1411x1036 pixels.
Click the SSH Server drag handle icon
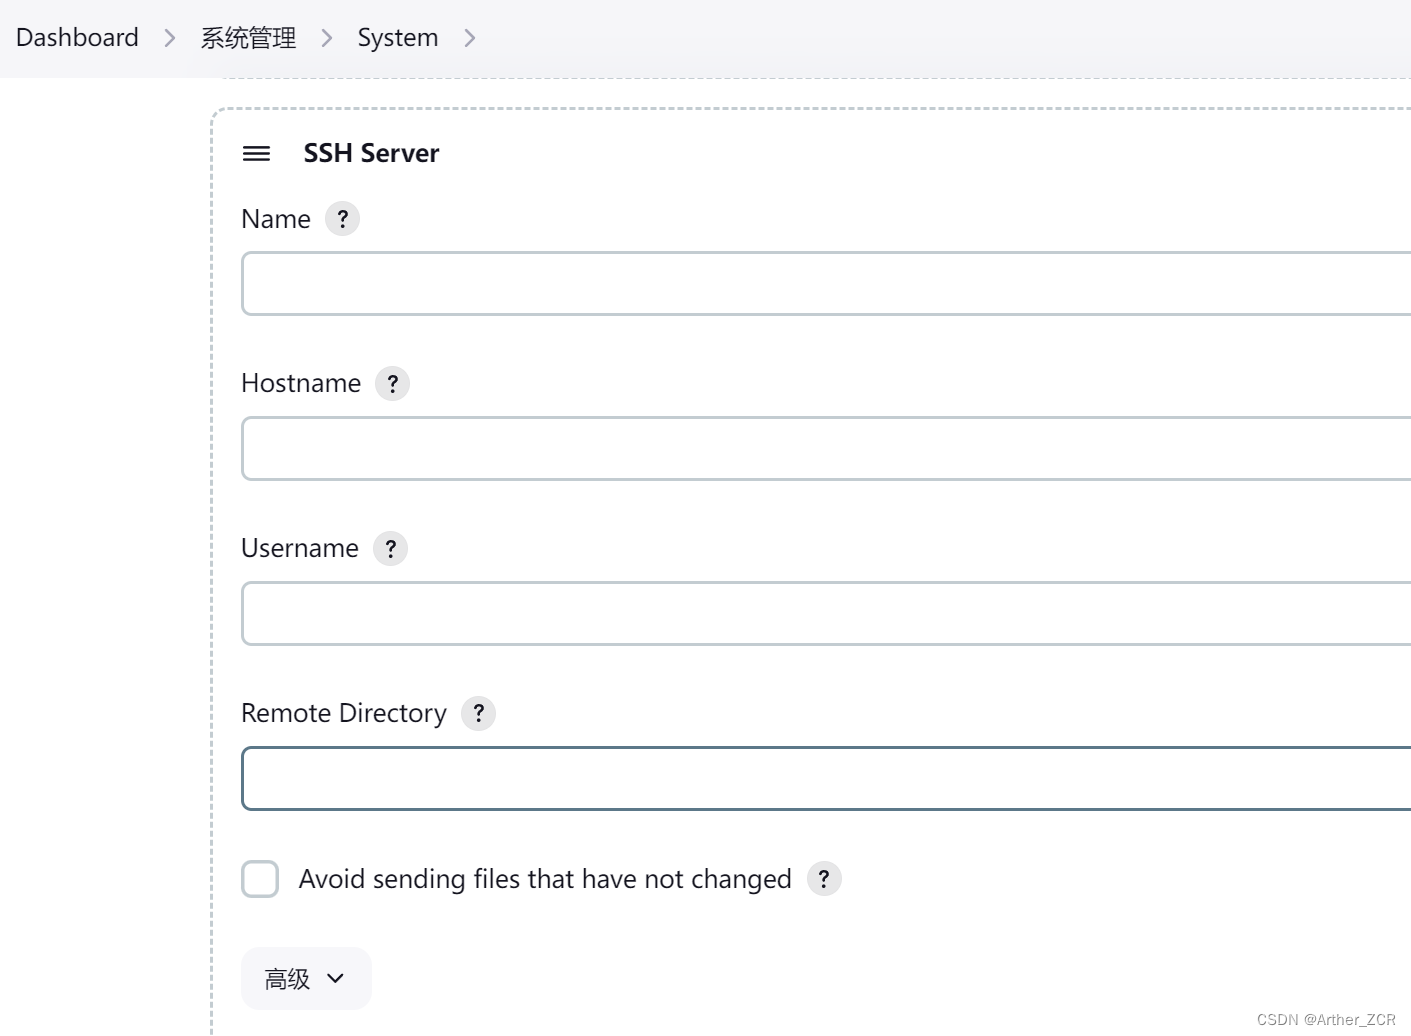(x=257, y=153)
